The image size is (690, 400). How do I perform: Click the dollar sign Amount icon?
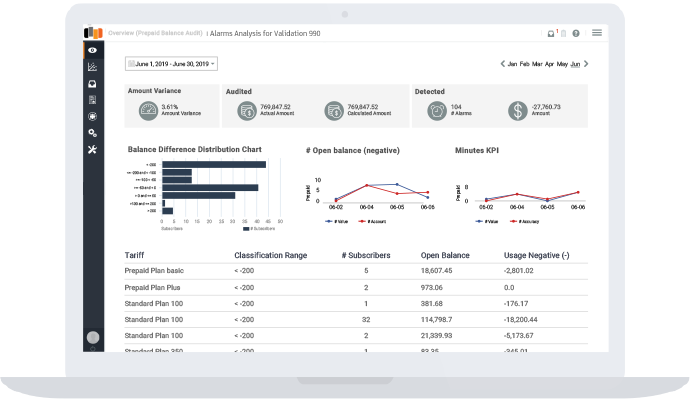pos(518,111)
